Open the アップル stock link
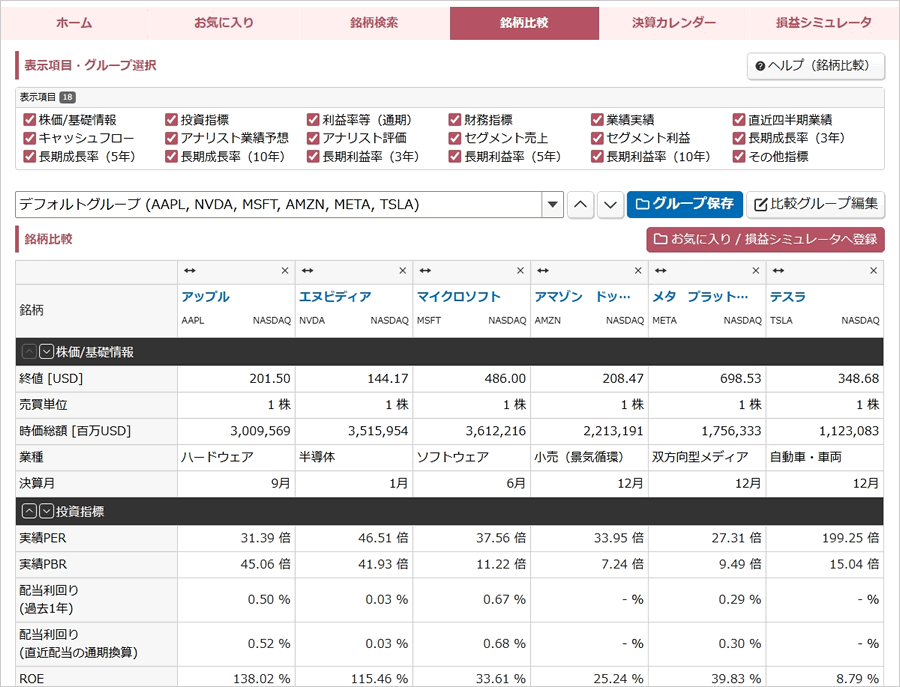Screen dimensions: 900x687 tap(205, 297)
